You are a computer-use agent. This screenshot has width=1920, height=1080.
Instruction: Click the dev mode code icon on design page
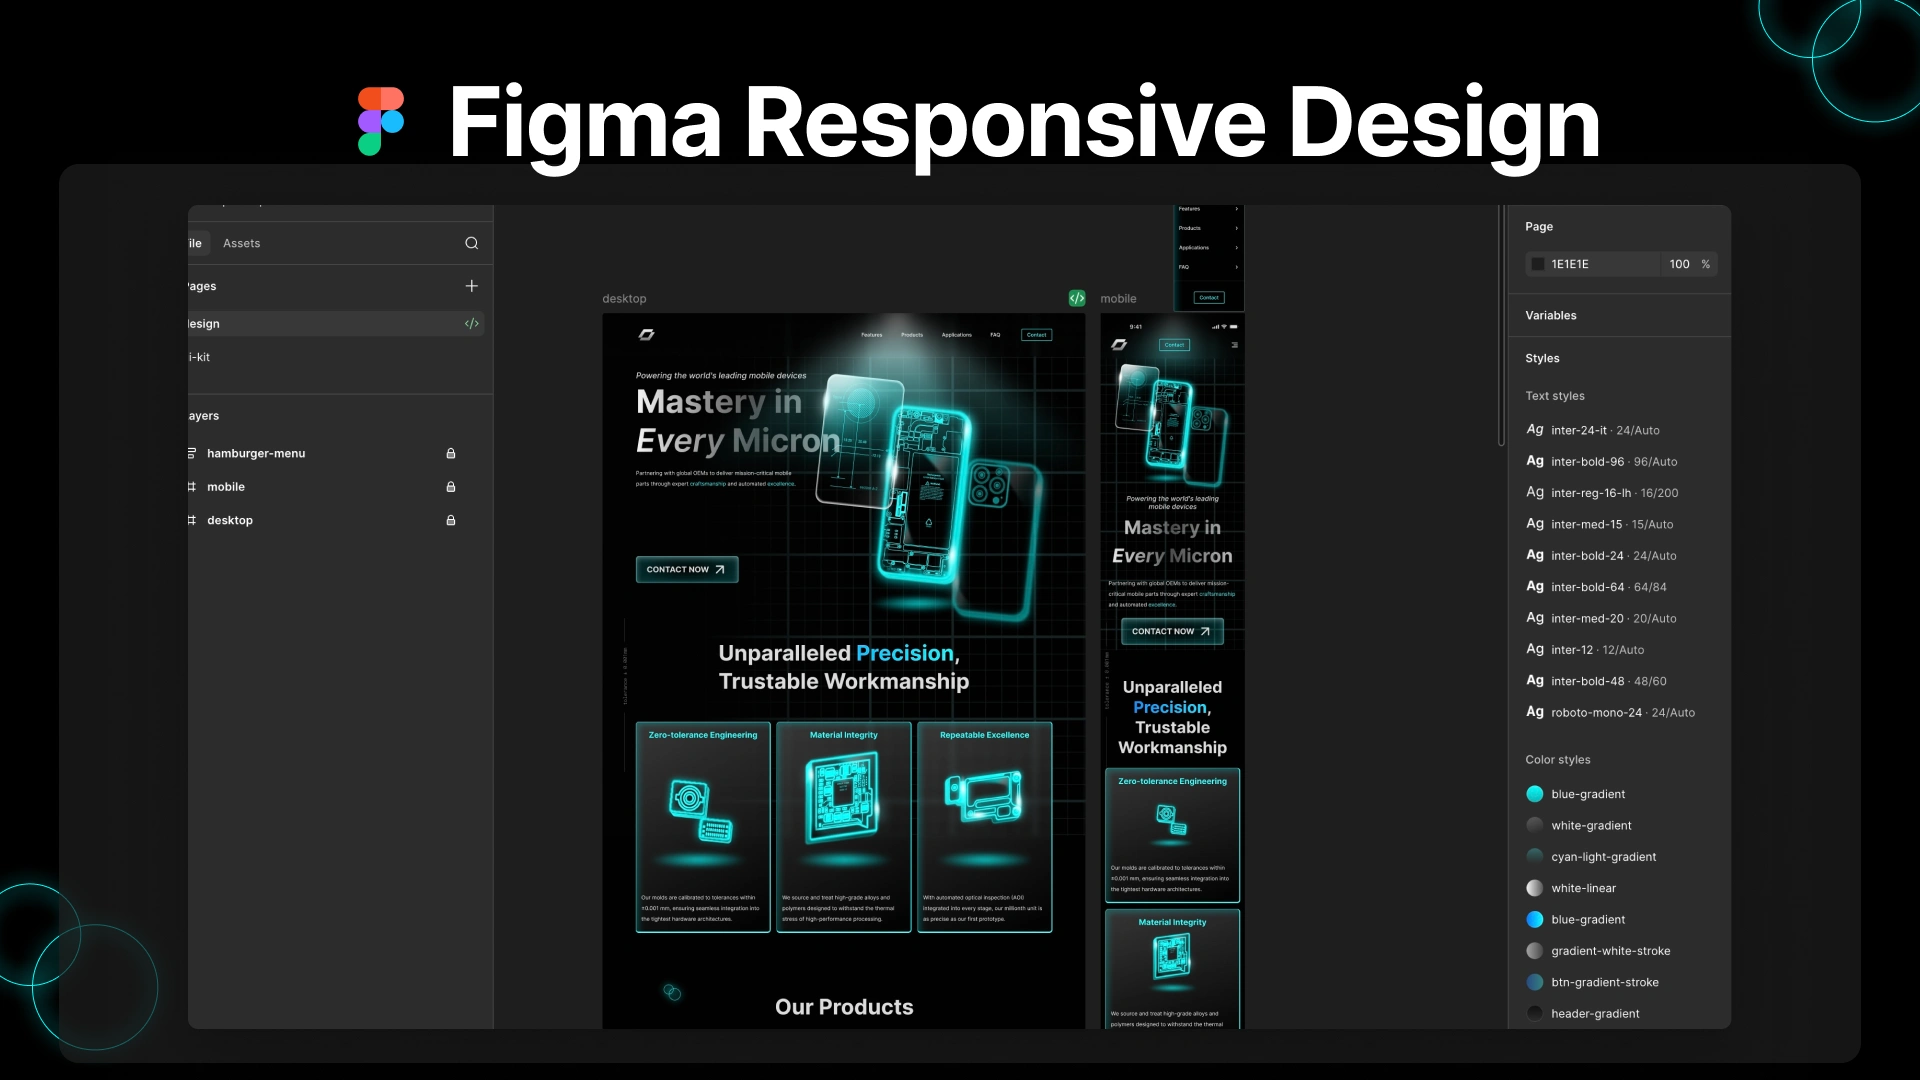[x=471, y=324]
